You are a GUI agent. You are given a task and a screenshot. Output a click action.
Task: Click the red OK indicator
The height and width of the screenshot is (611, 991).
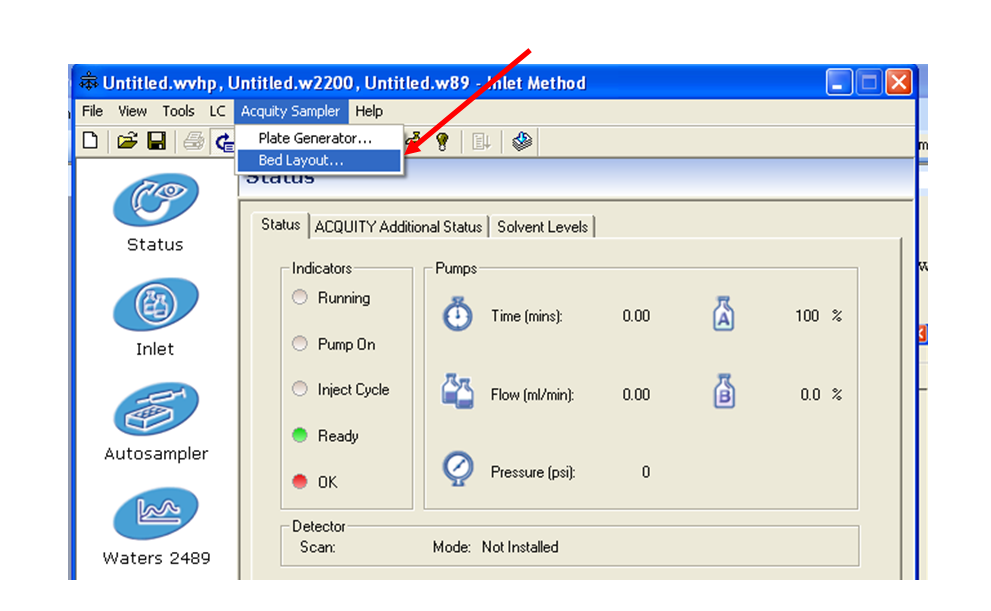300,481
